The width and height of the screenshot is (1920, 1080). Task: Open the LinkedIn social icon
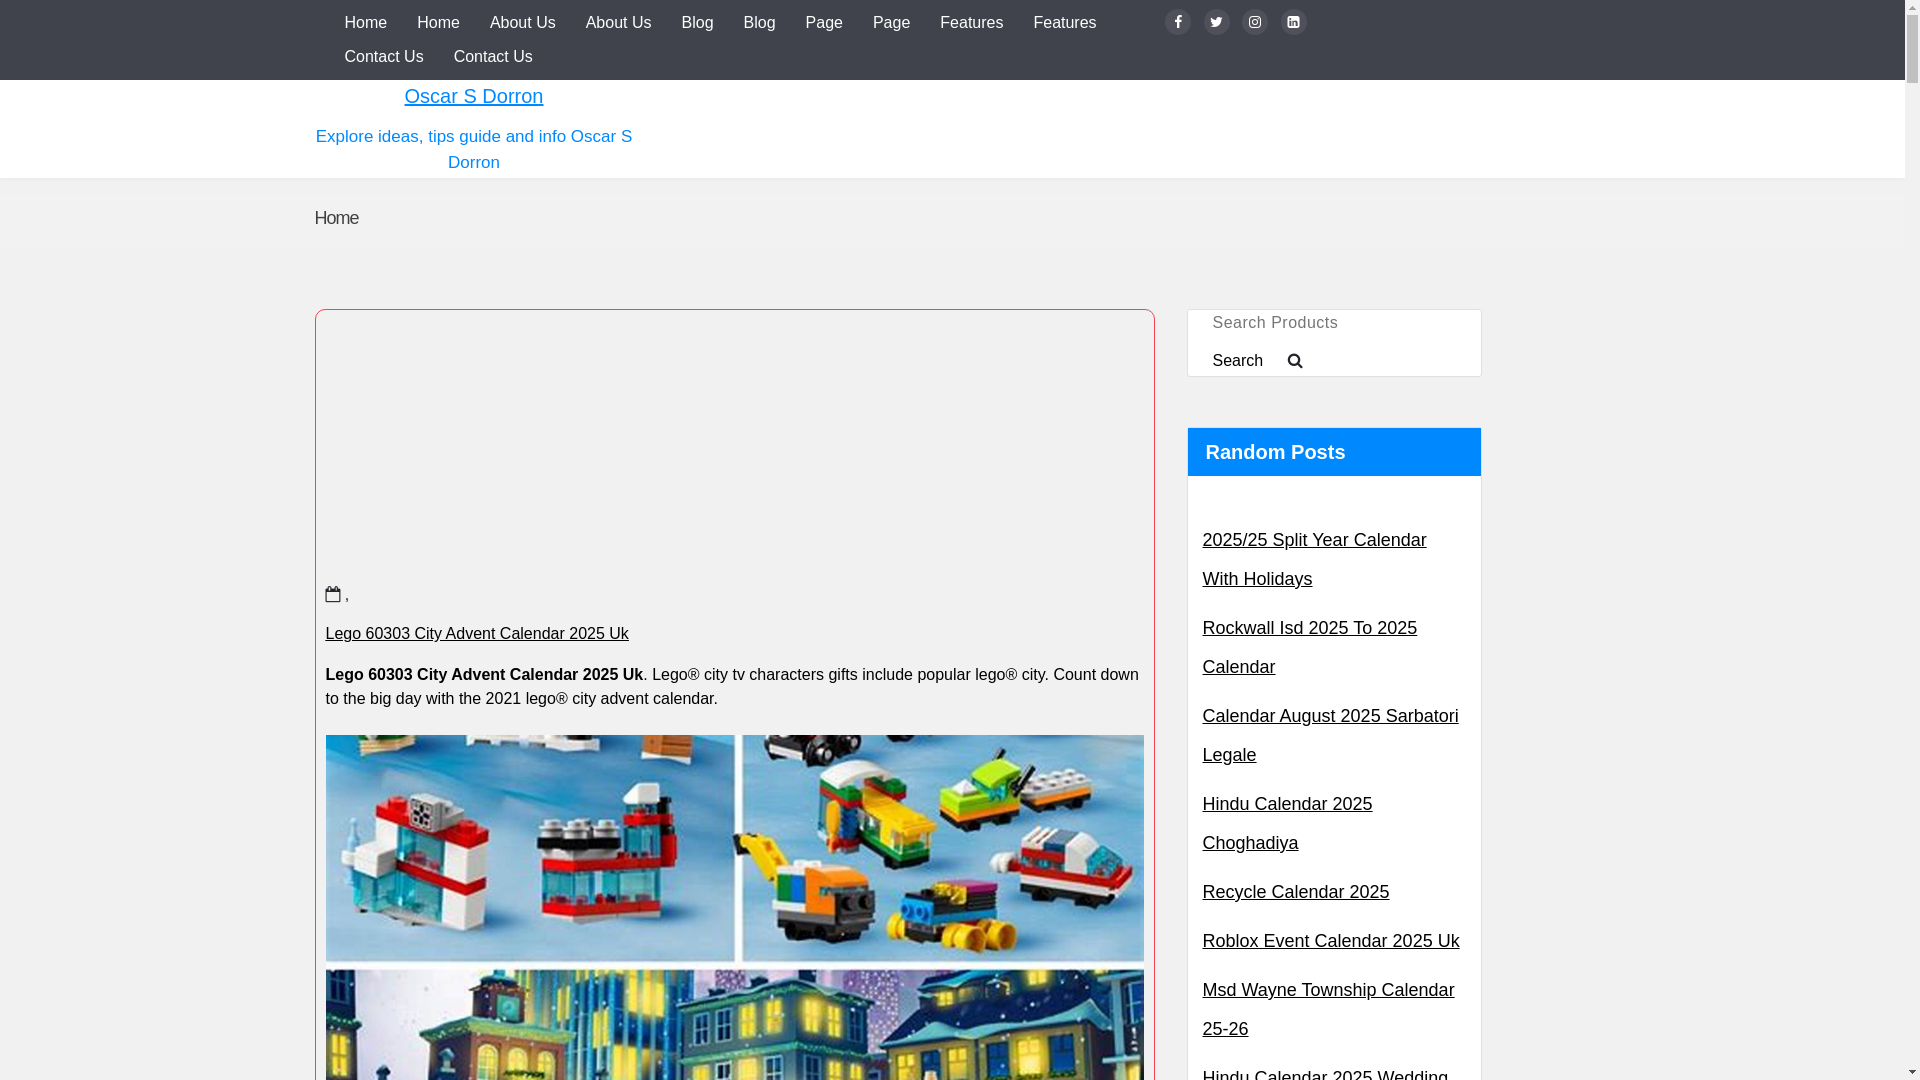pos(1293,22)
